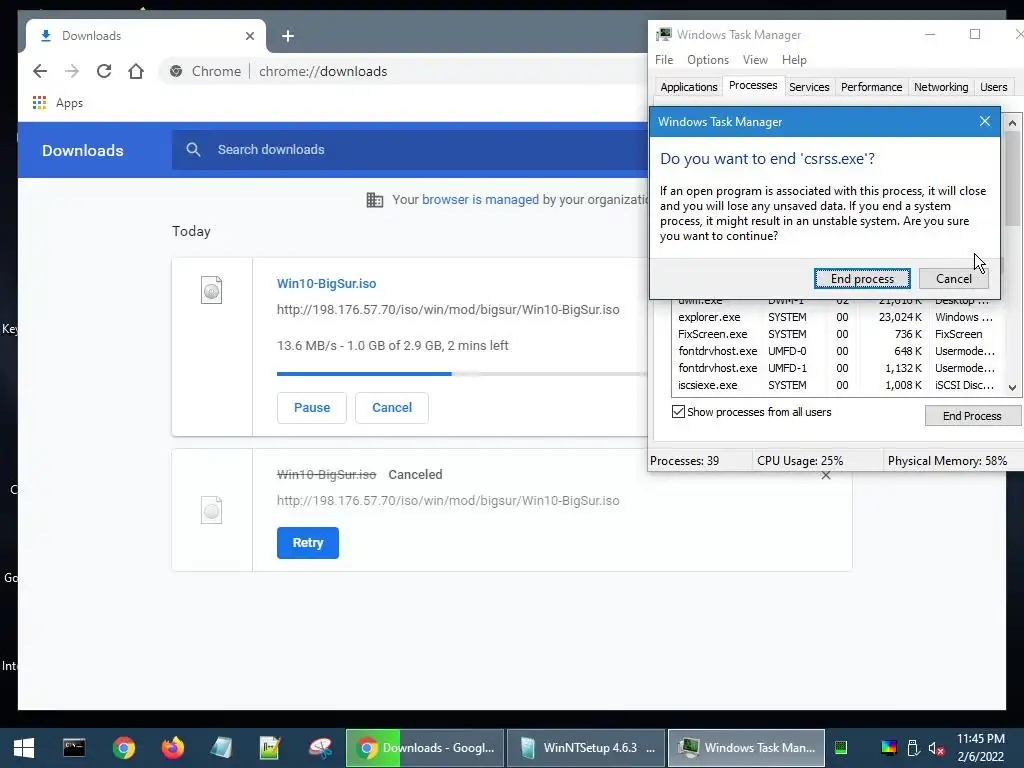Screen dimensions: 1024x768
Task: Click the color display tray icon
Action: 889,748
